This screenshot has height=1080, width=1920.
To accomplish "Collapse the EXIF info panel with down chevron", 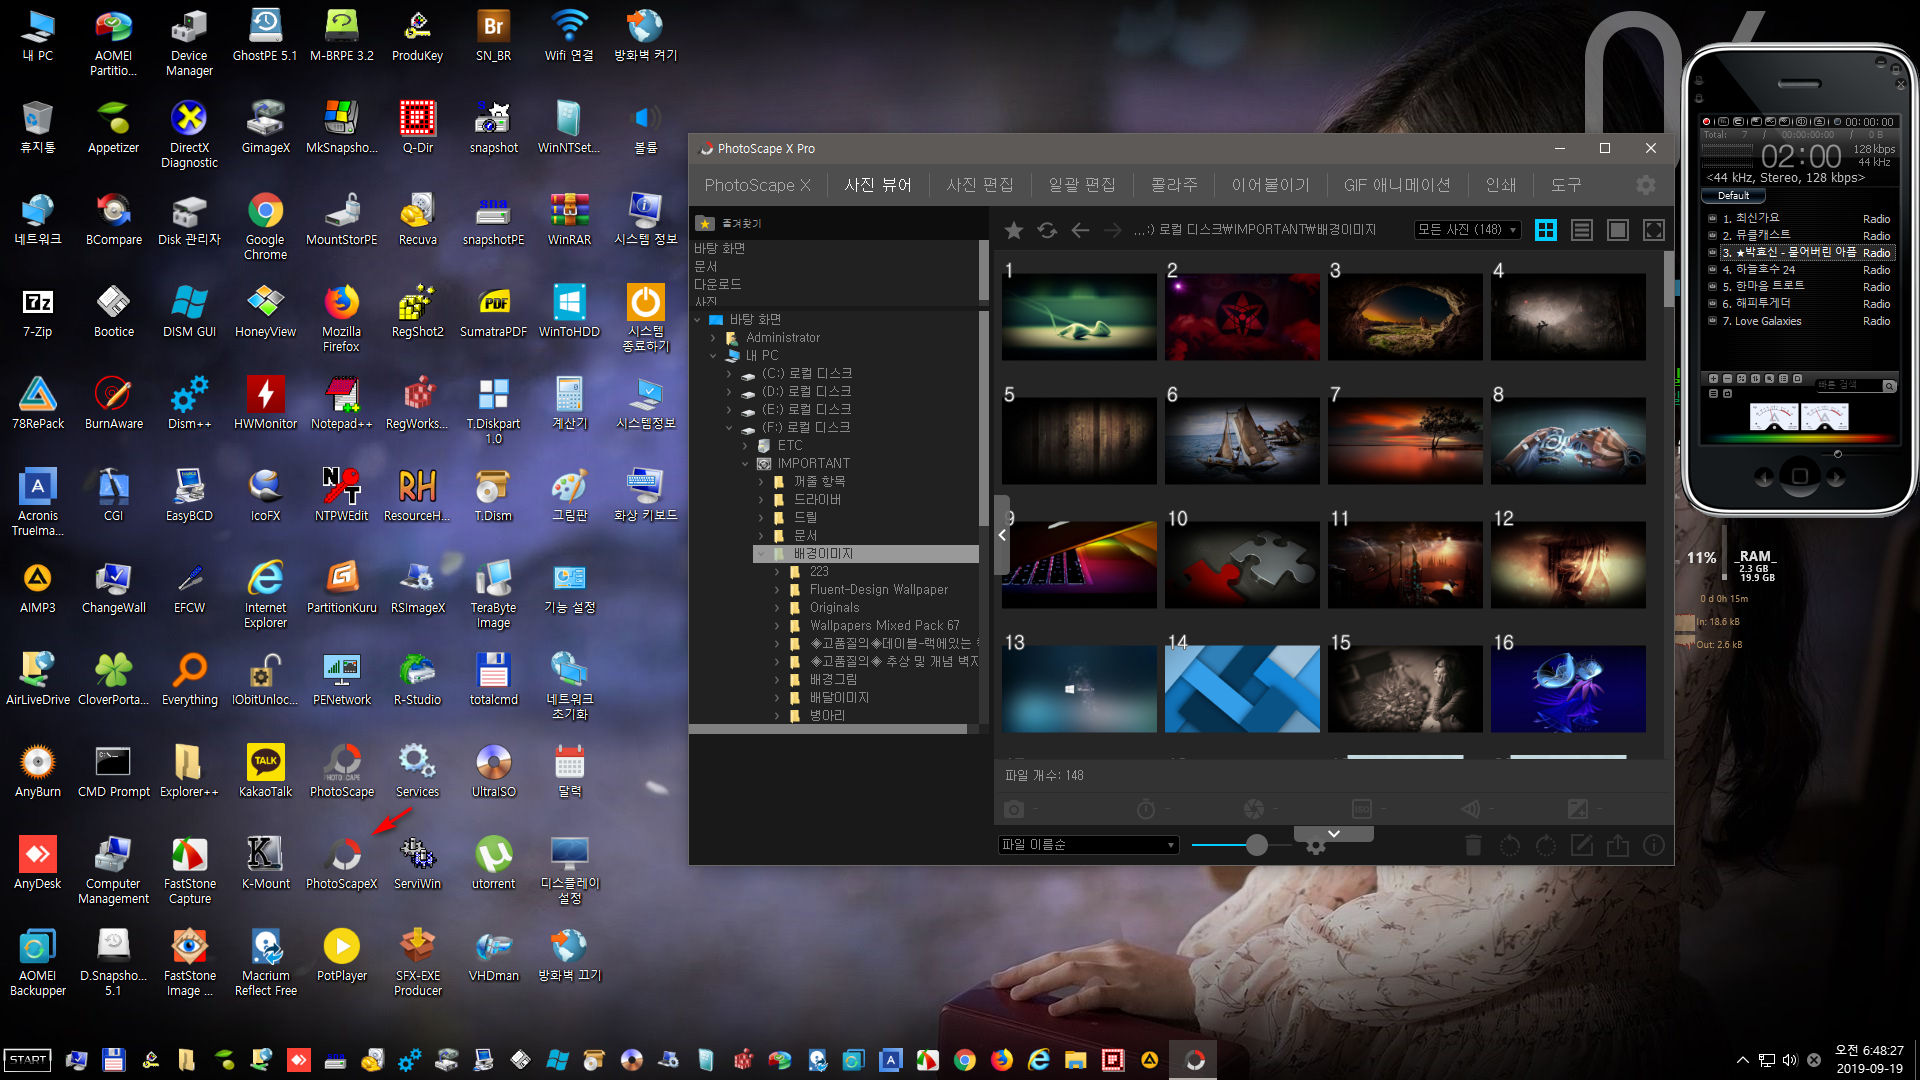I will (x=1333, y=834).
